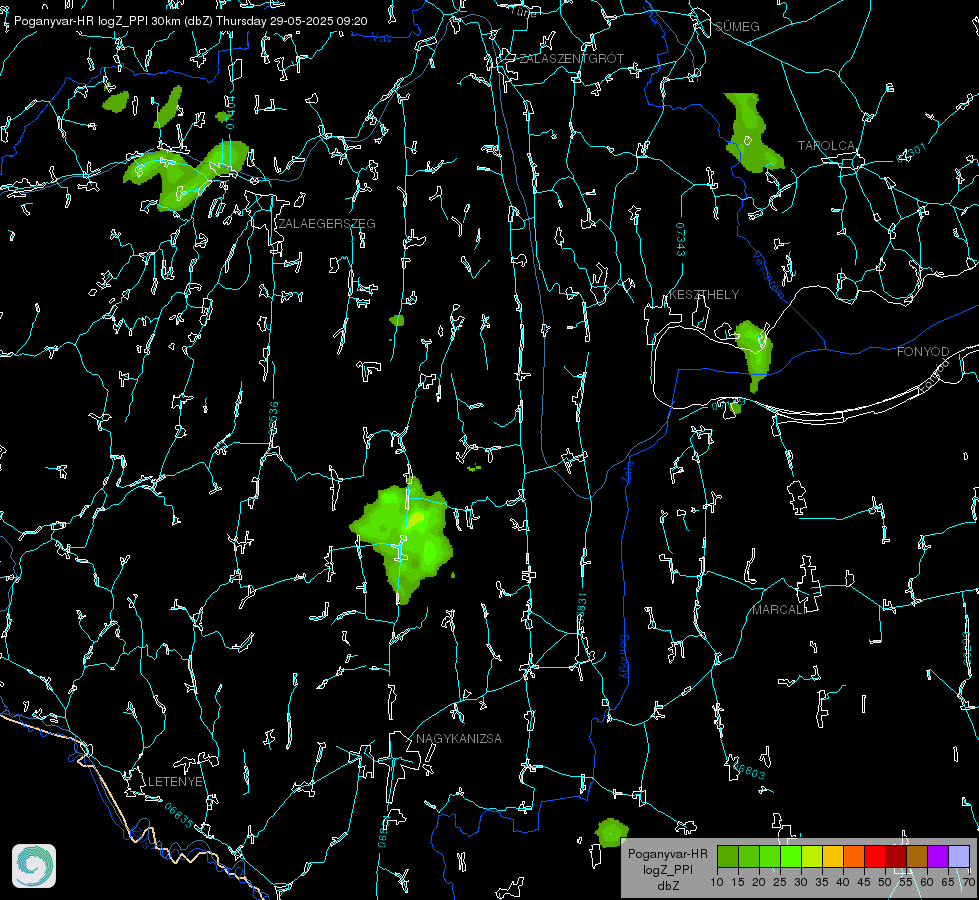
Task: Select the yellow 35-40 dBZ legend swatch
Action: pyautogui.click(x=833, y=856)
